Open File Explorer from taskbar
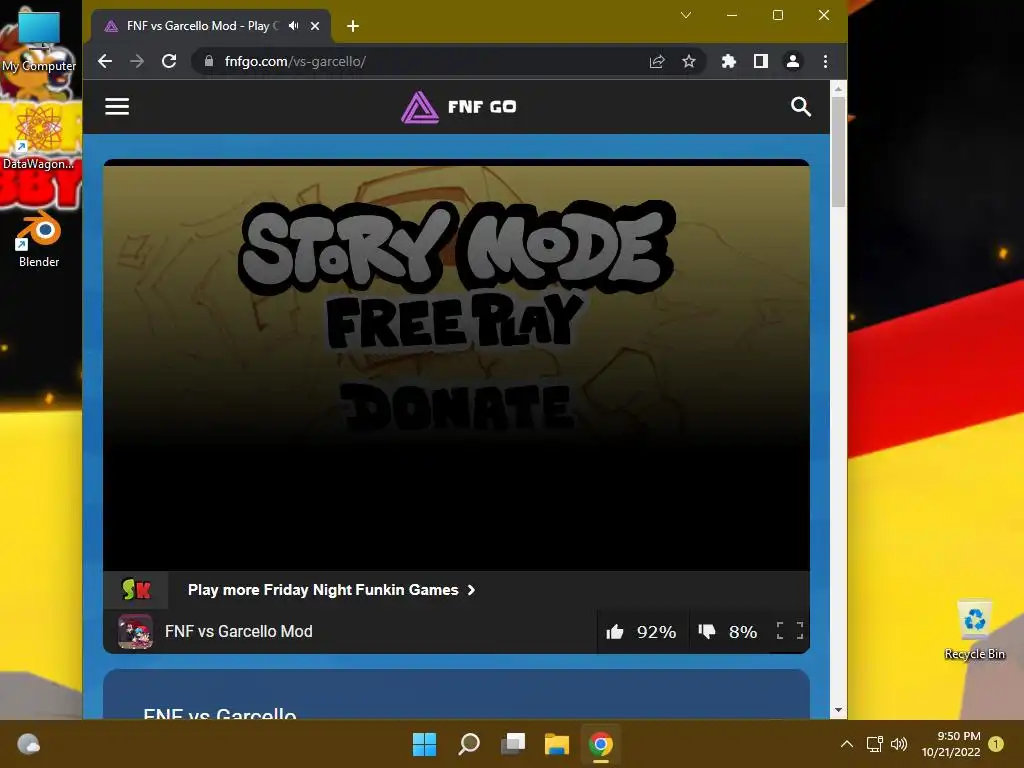This screenshot has width=1024, height=768. (x=557, y=744)
